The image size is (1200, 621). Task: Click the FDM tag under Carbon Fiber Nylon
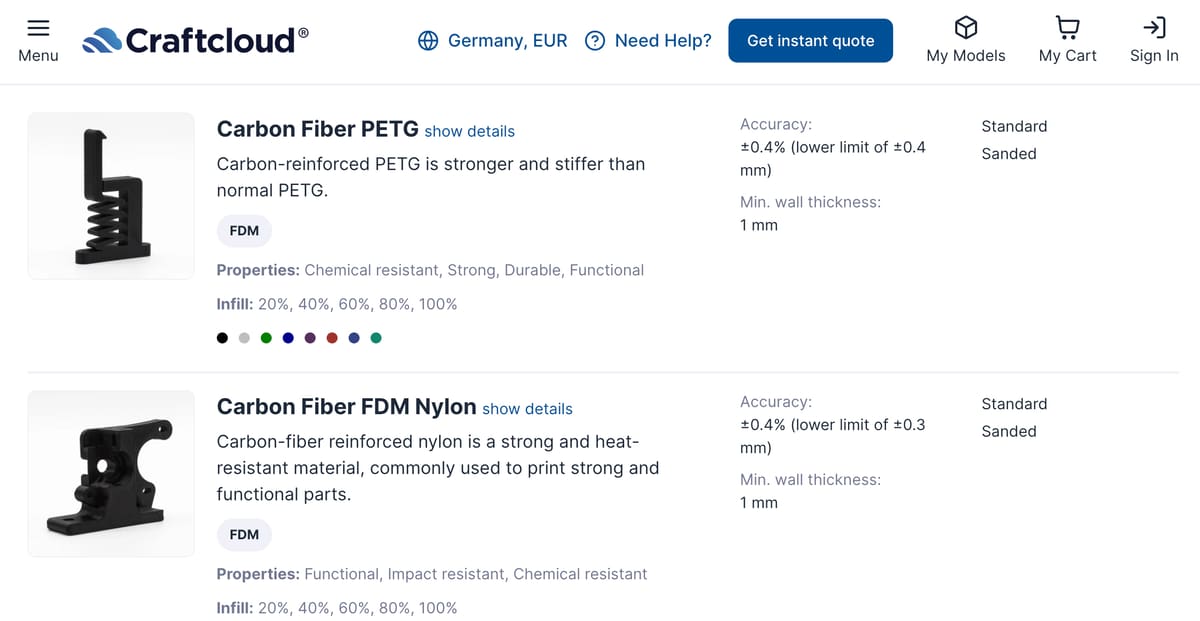244,535
